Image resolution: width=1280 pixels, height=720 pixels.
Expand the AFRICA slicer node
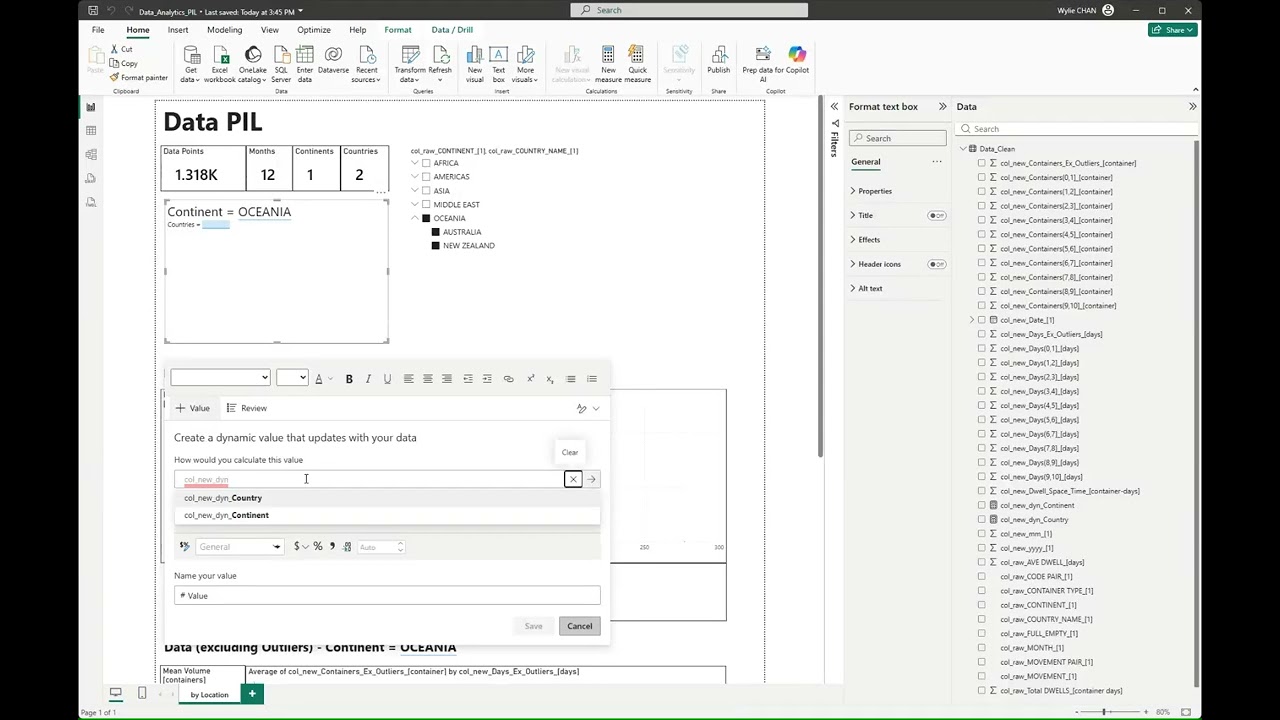click(x=415, y=163)
